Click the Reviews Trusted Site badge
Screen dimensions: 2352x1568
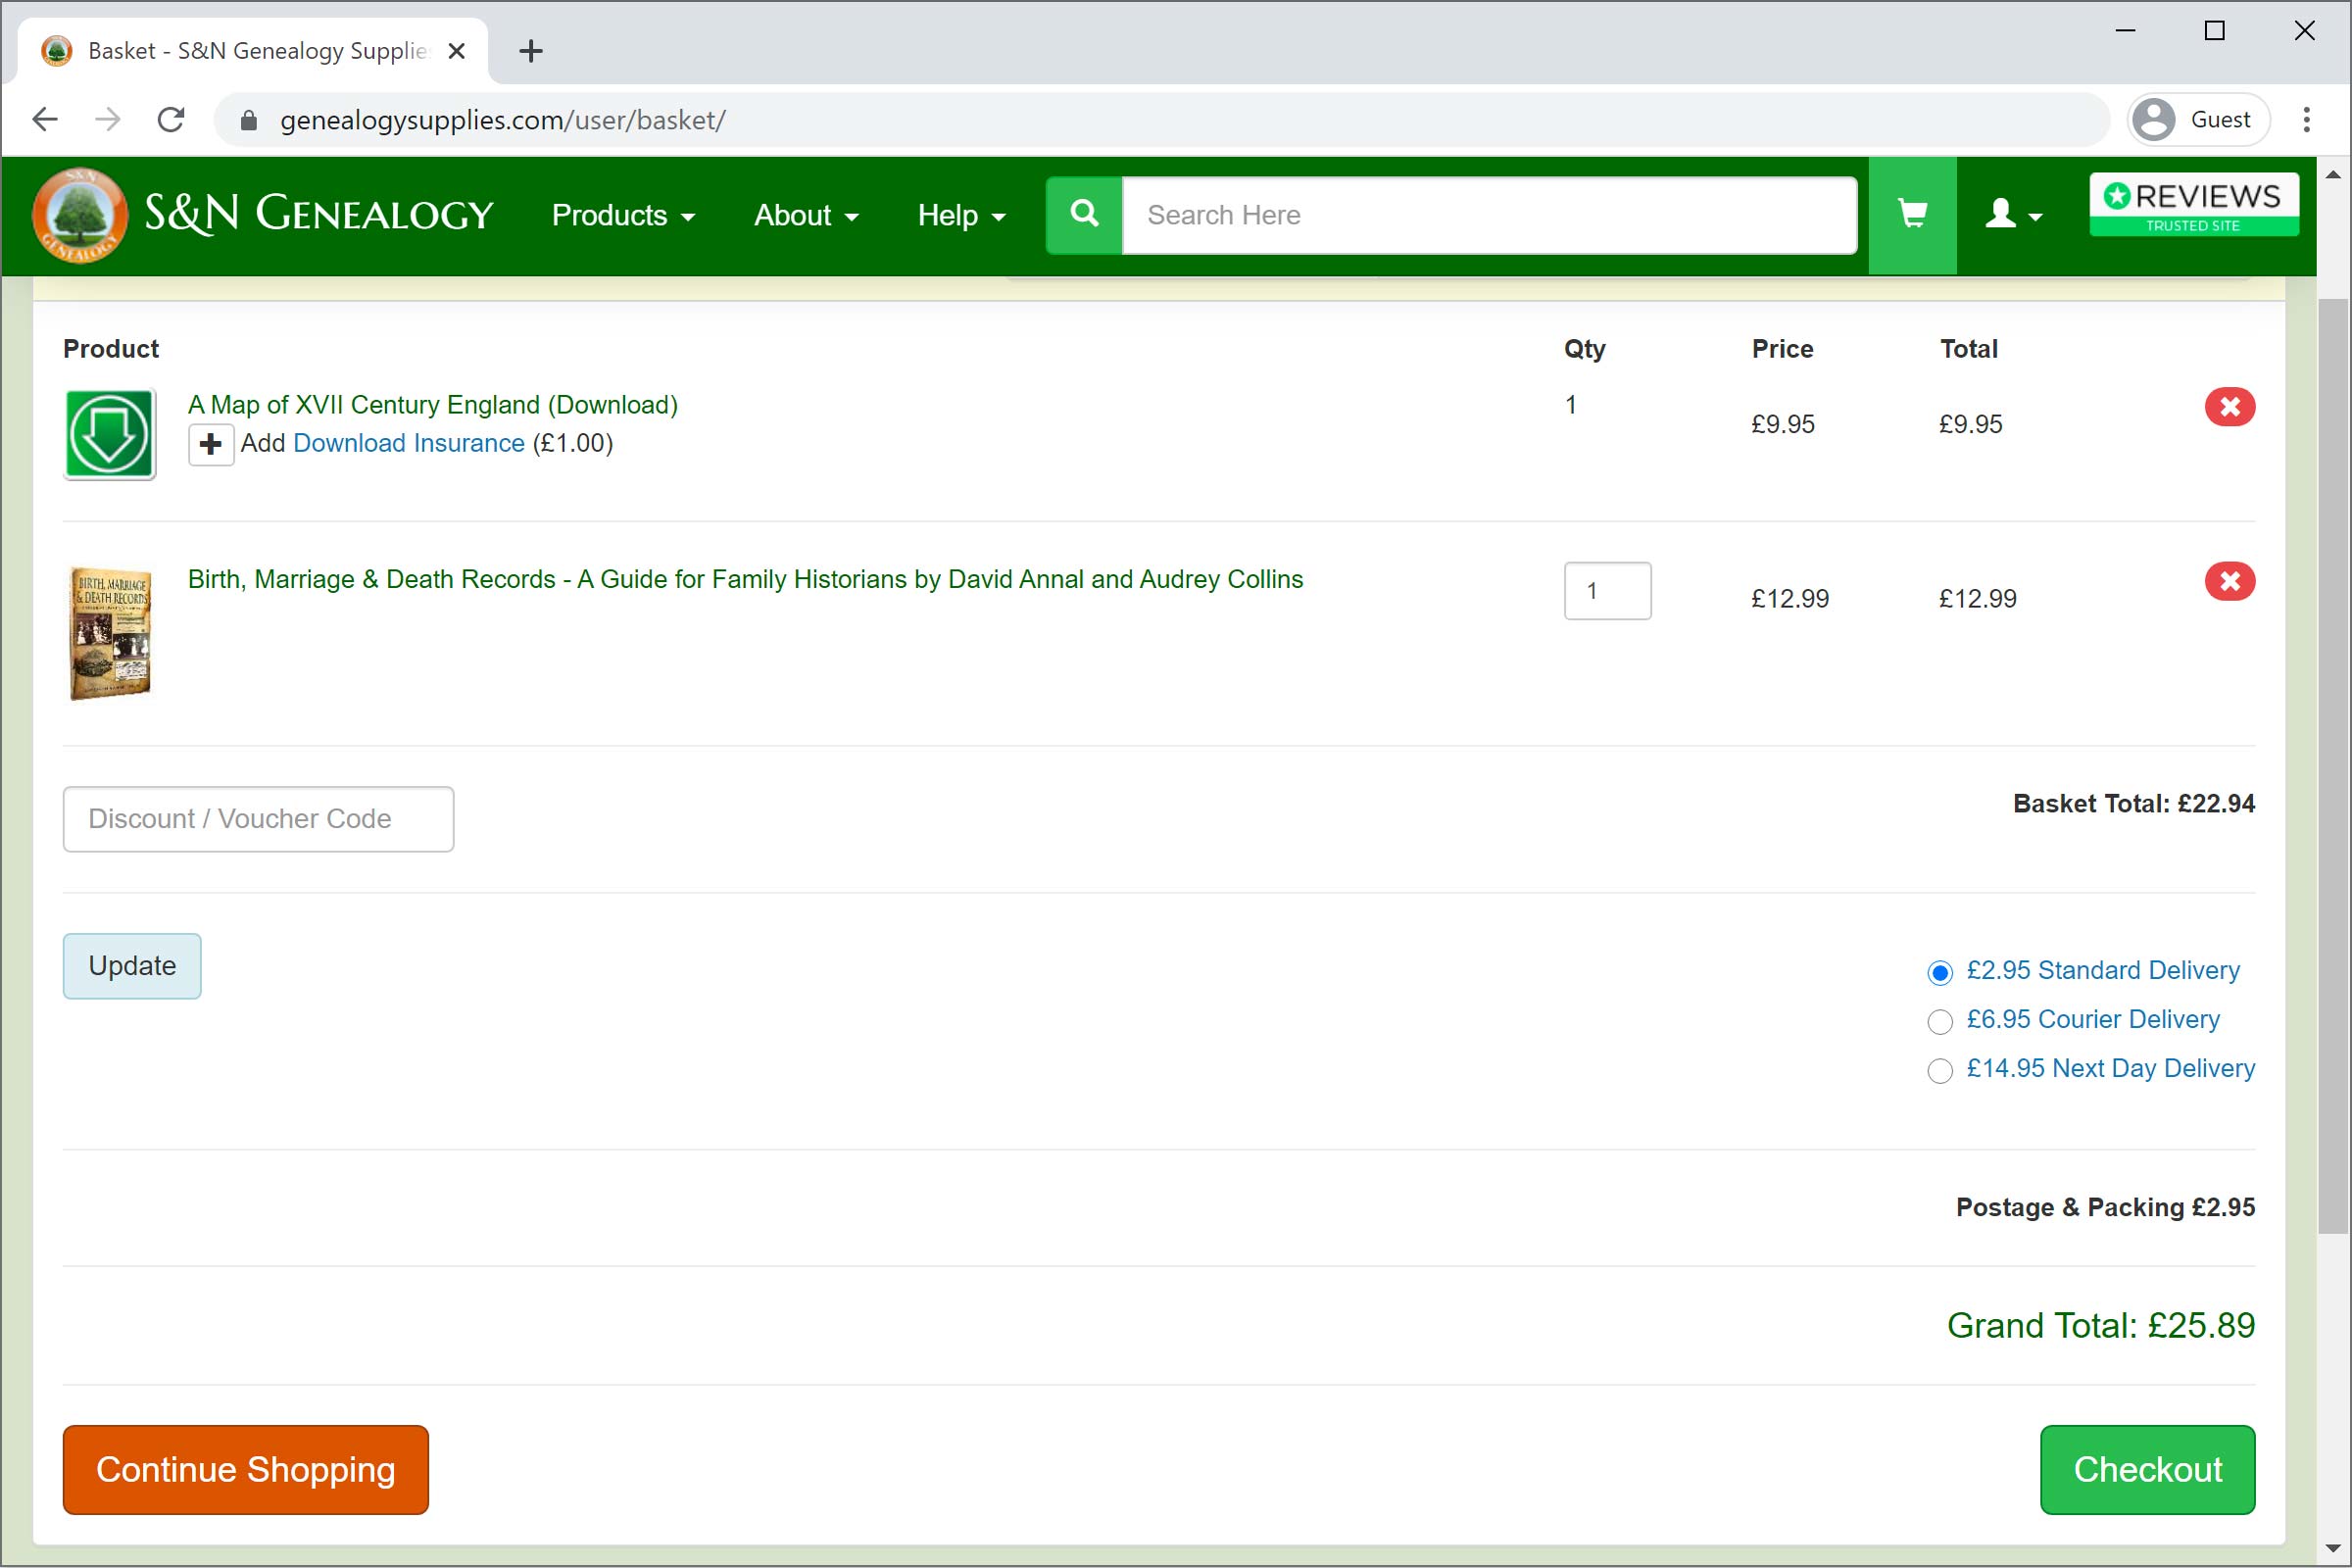pos(2193,205)
